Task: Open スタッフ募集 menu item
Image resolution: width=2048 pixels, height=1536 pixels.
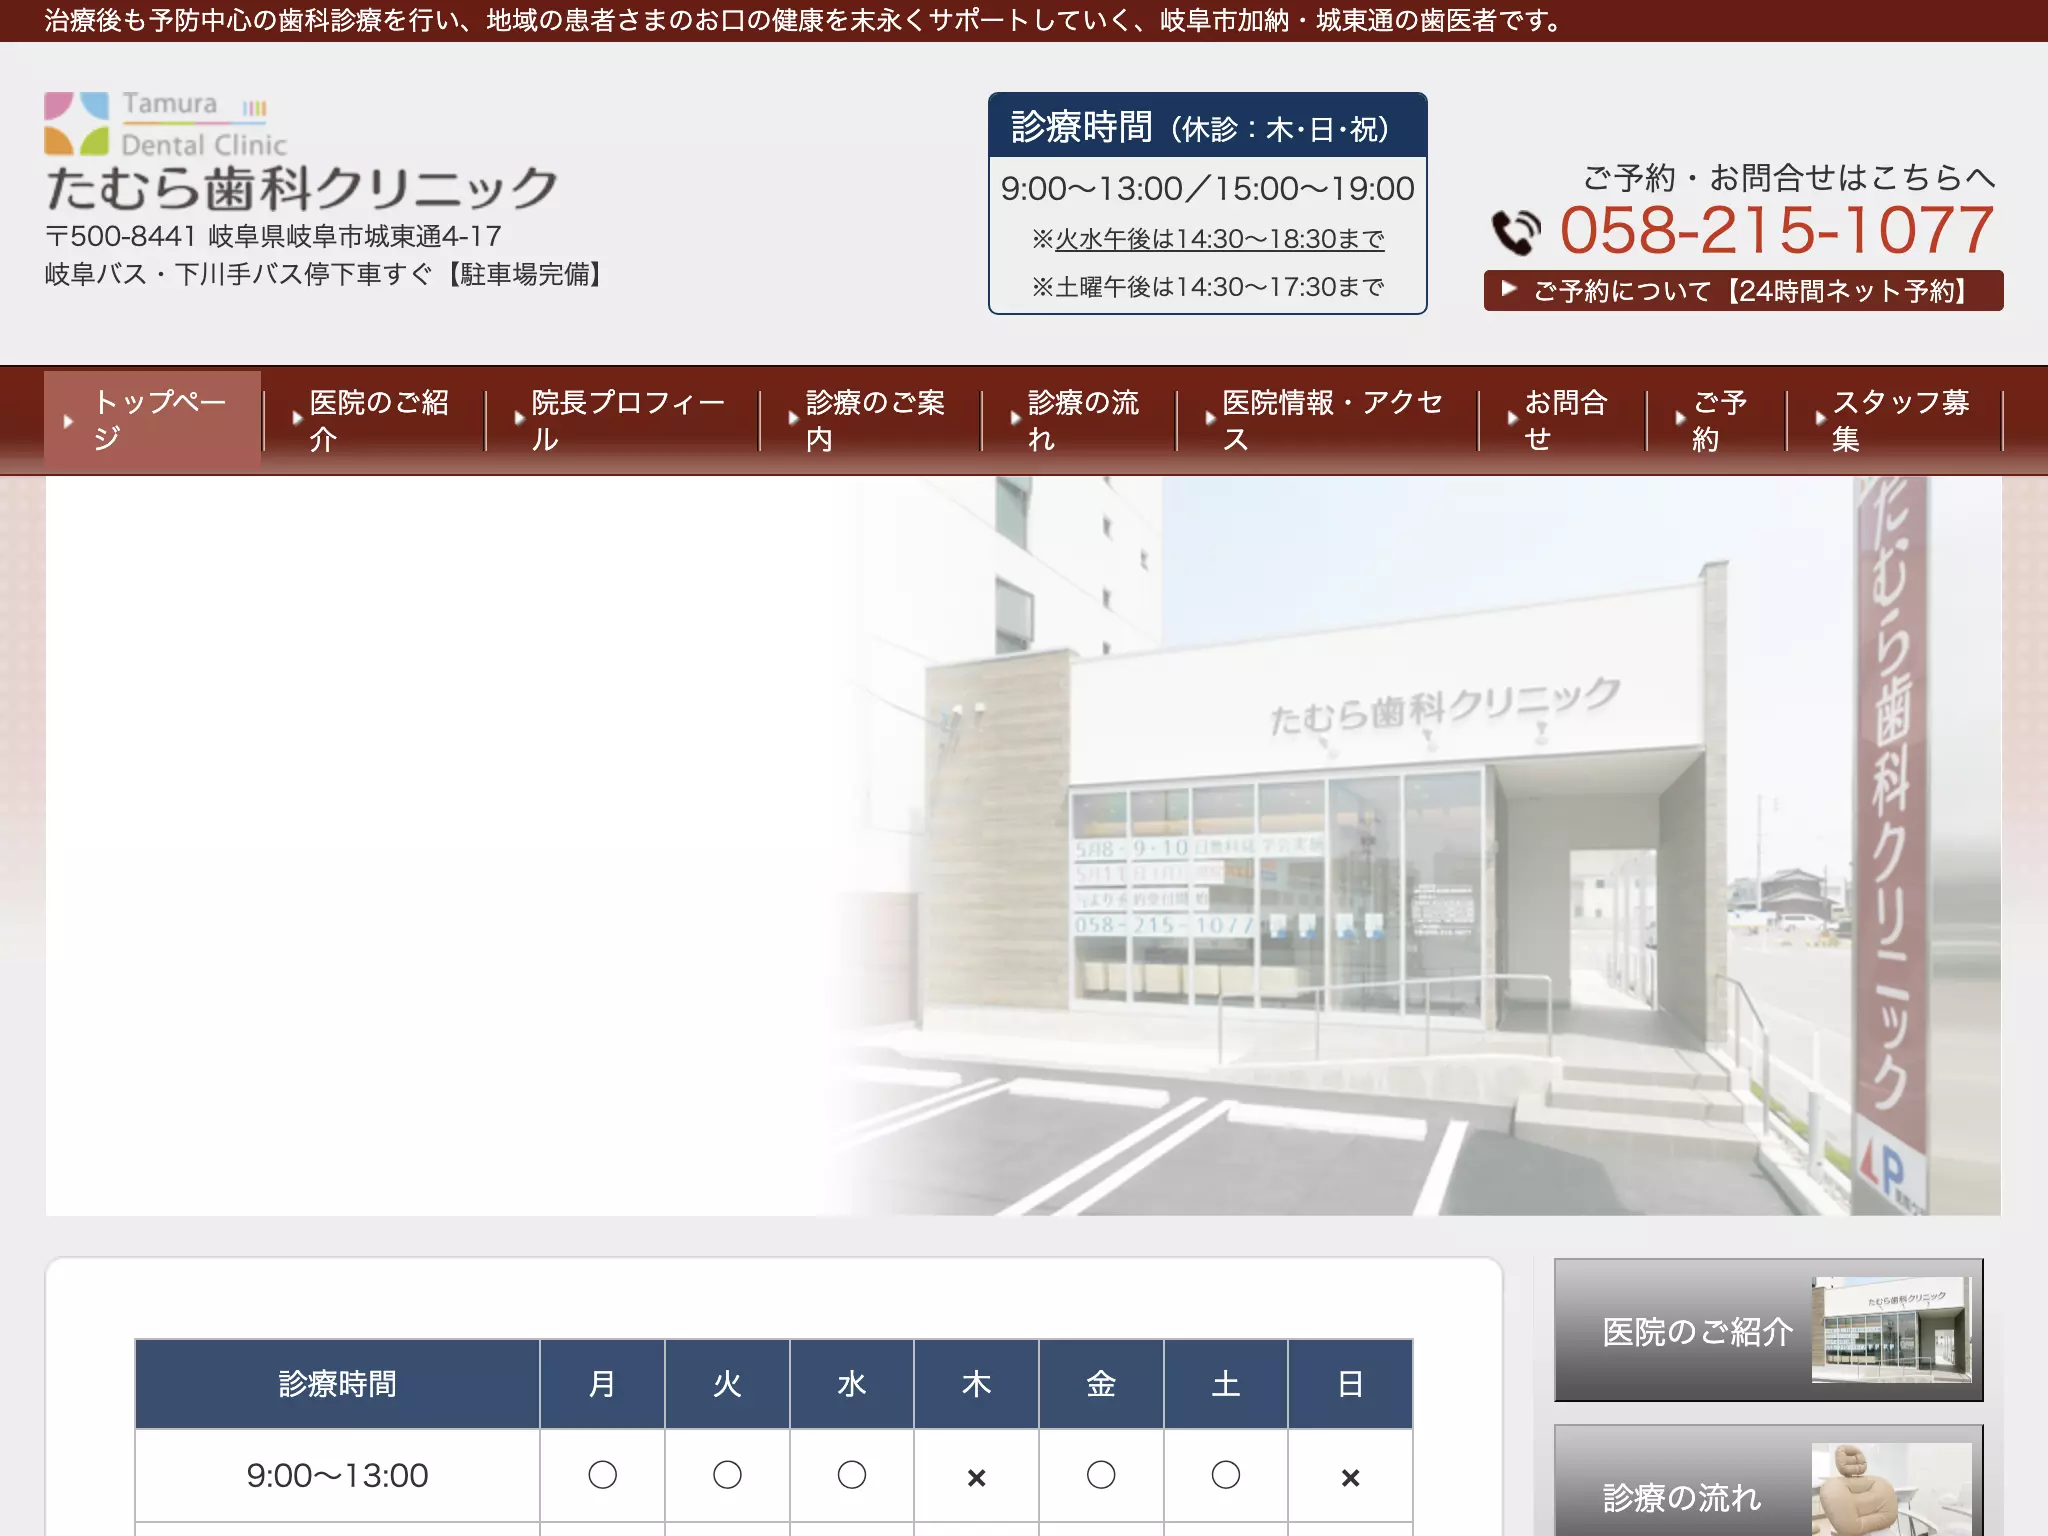Action: [1895, 420]
